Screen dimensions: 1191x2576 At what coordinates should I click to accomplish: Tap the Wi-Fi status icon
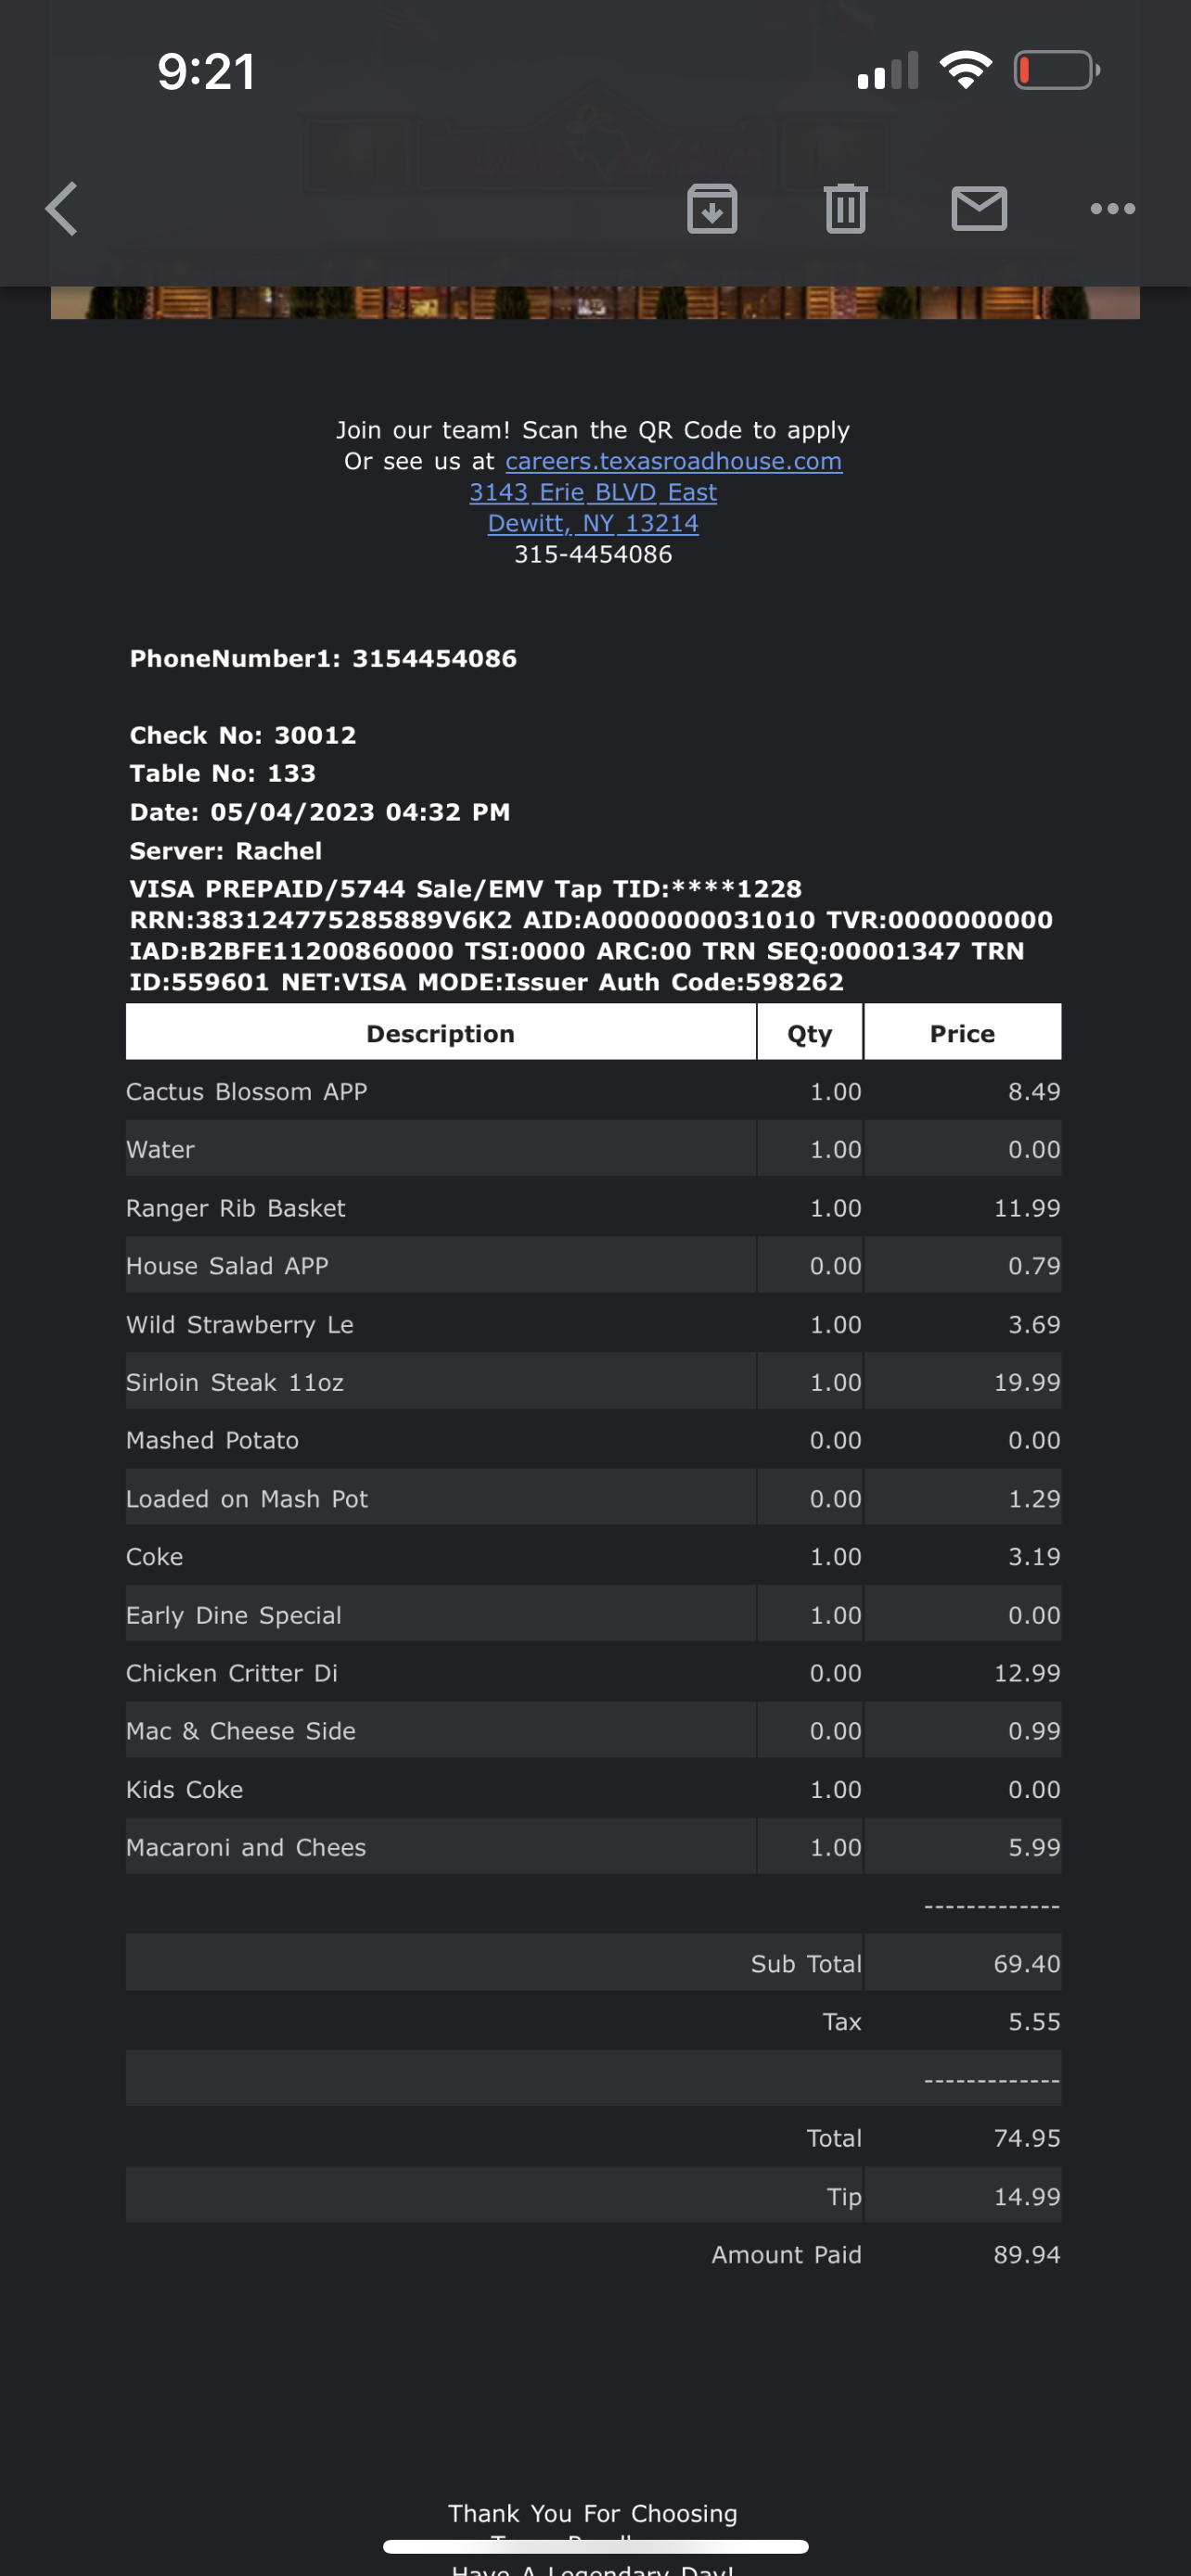965,70
